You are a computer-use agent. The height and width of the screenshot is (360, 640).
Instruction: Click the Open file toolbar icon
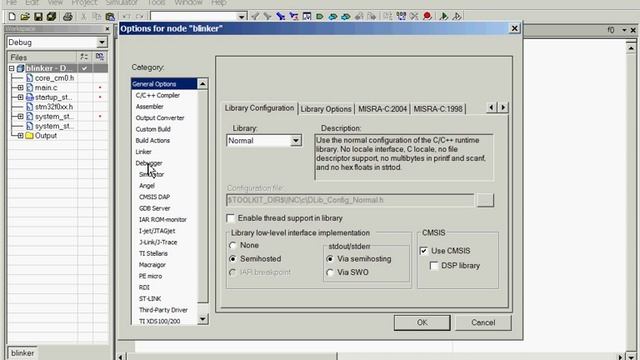[x=25, y=17]
